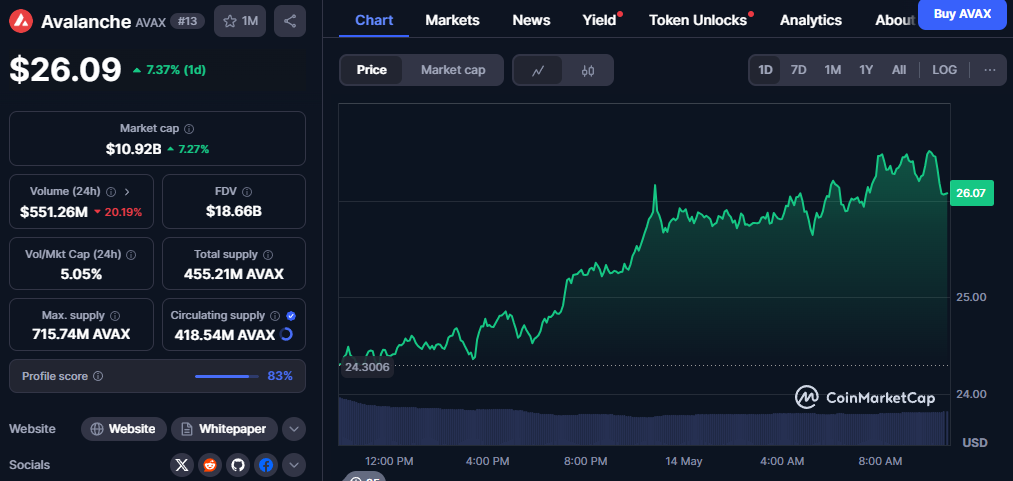Click the Max. supply info icon
This screenshot has height=481, width=1013.
(115, 316)
